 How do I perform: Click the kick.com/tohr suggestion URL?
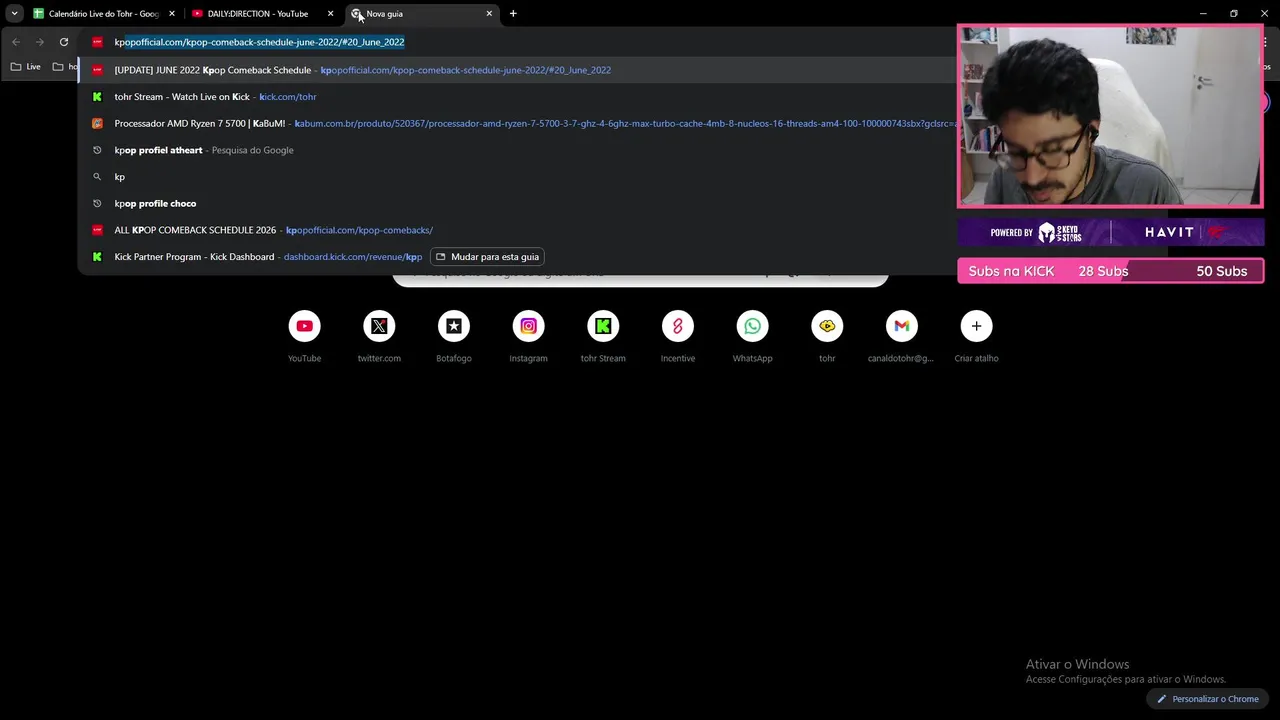point(288,97)
